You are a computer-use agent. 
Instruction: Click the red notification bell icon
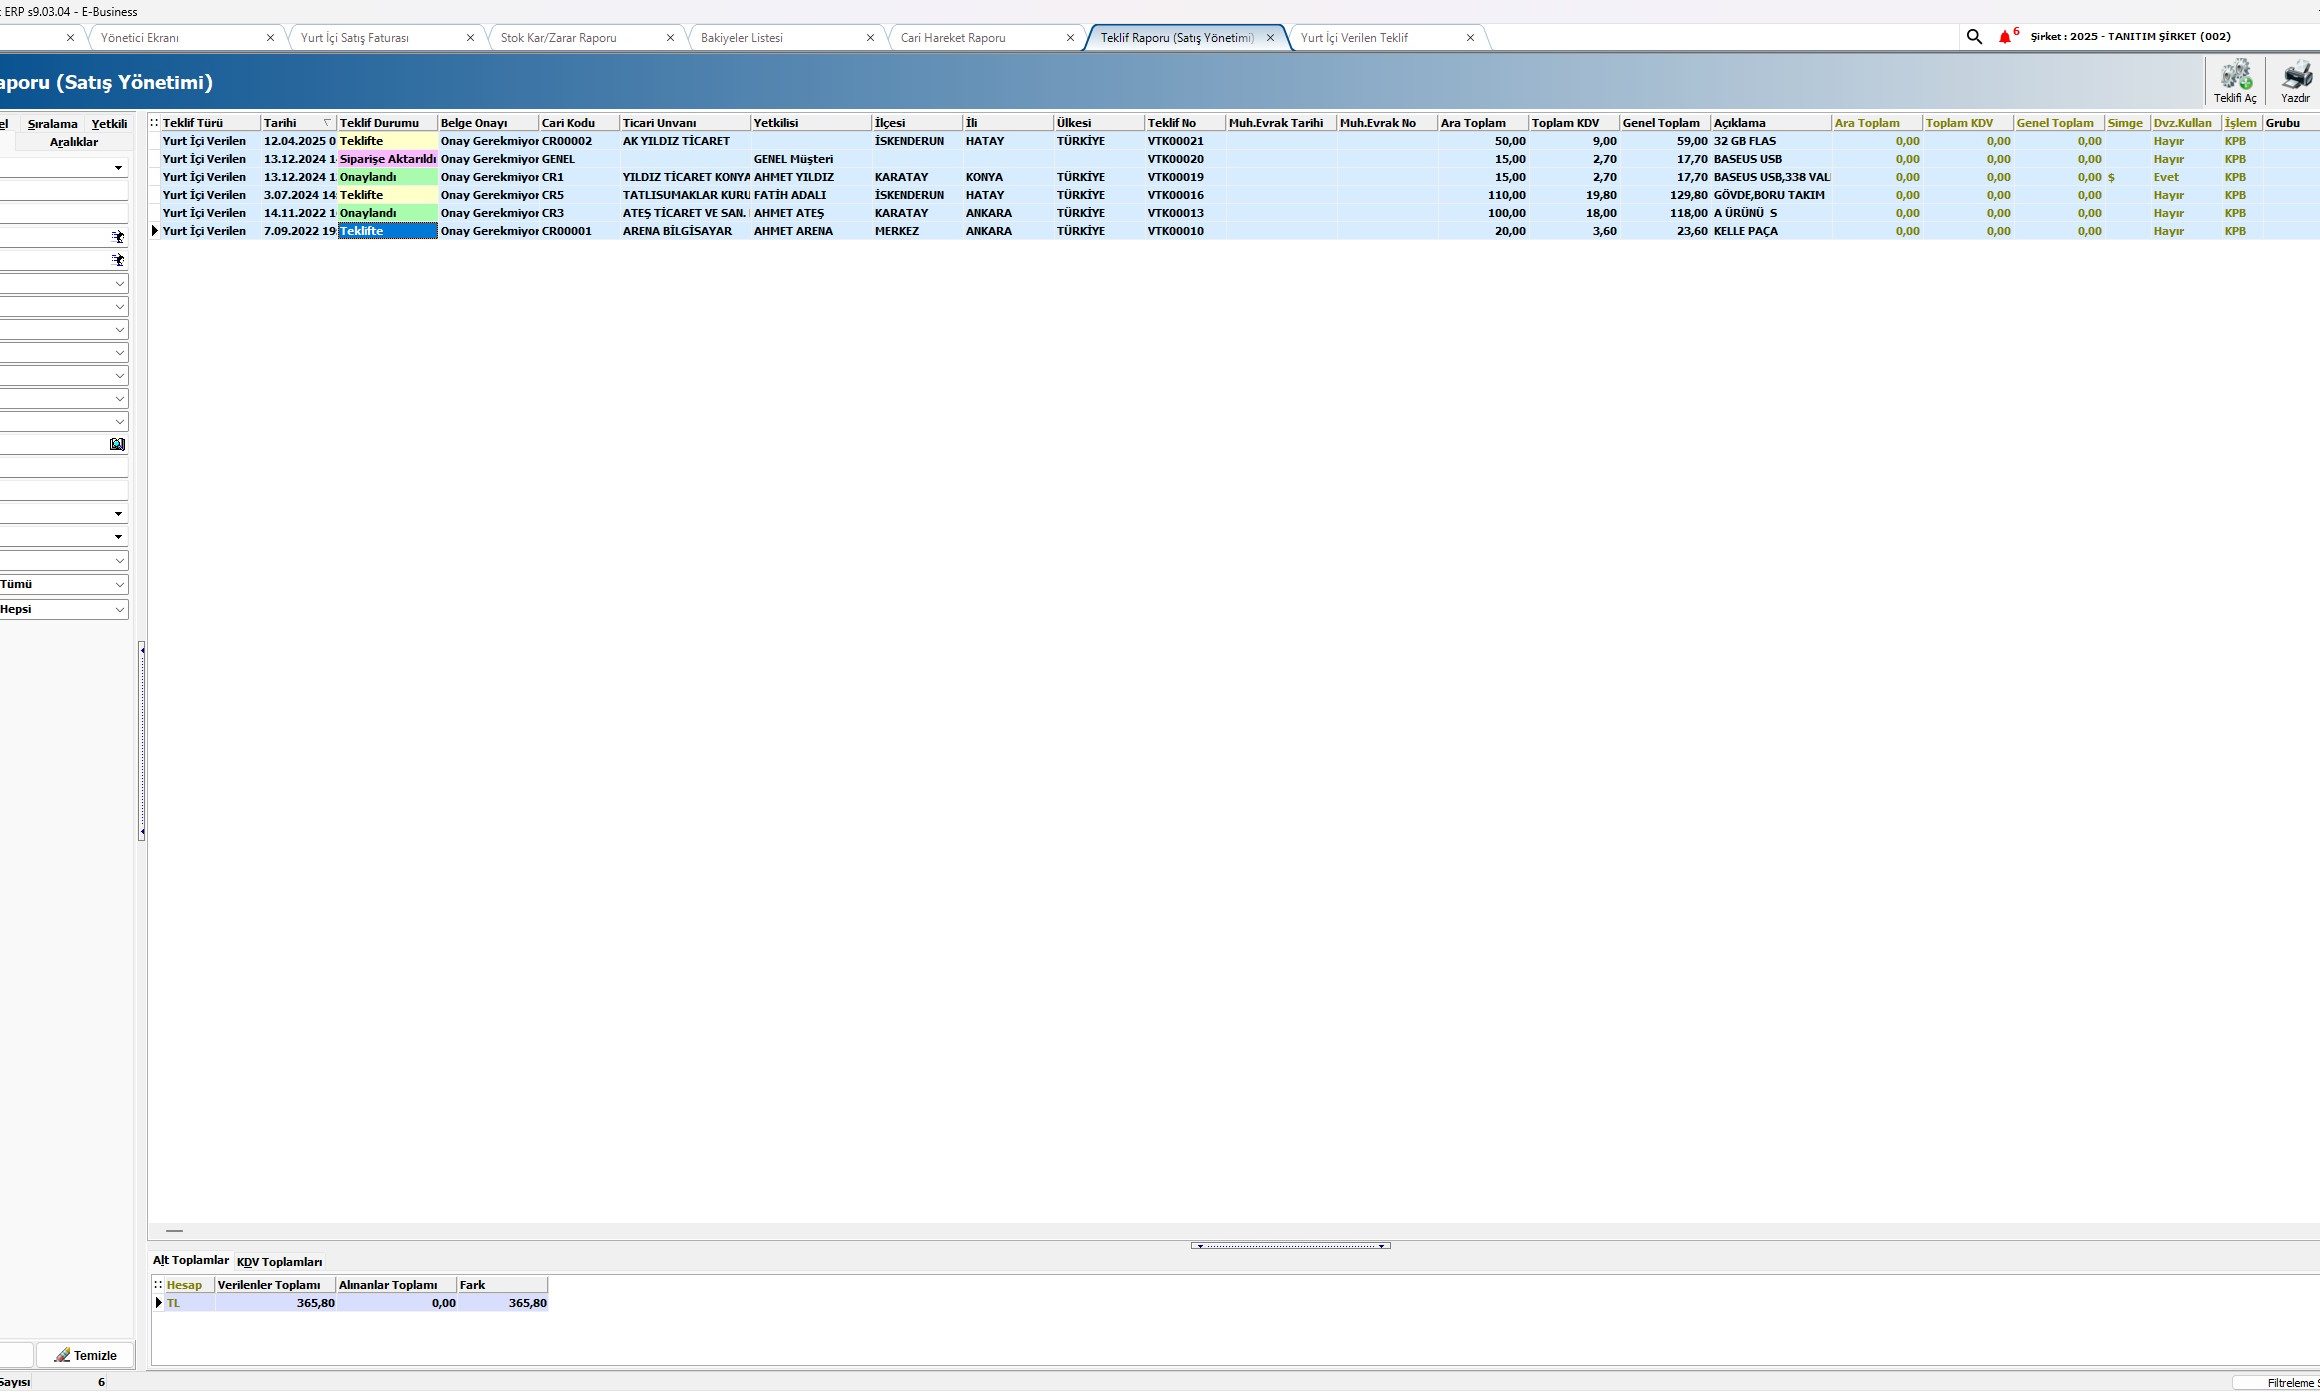pyautogui.click(x=2004, y=37)
